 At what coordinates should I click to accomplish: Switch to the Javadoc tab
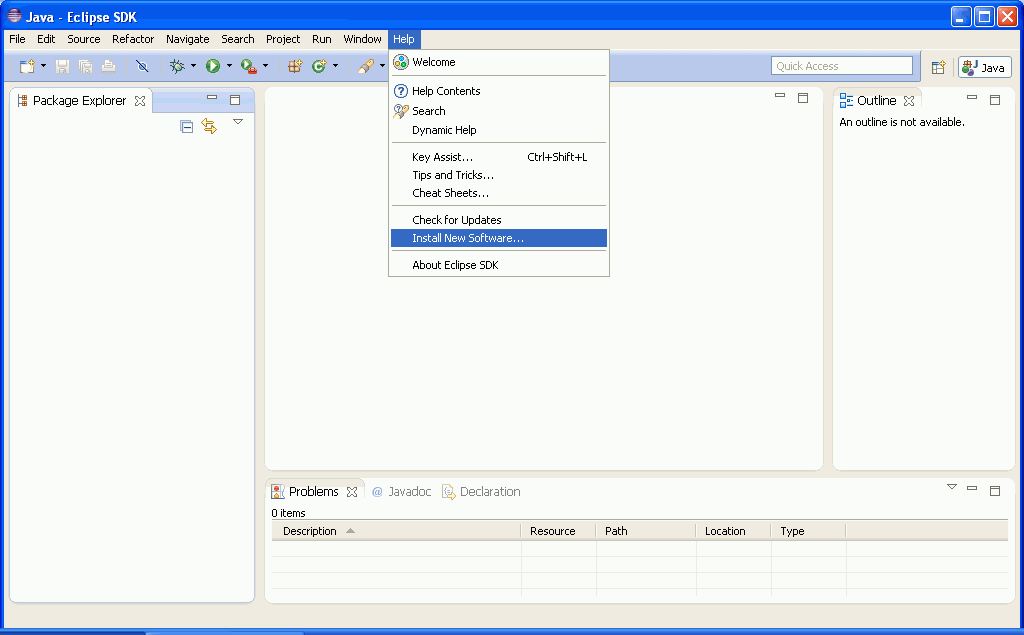[x=401, y=492]
